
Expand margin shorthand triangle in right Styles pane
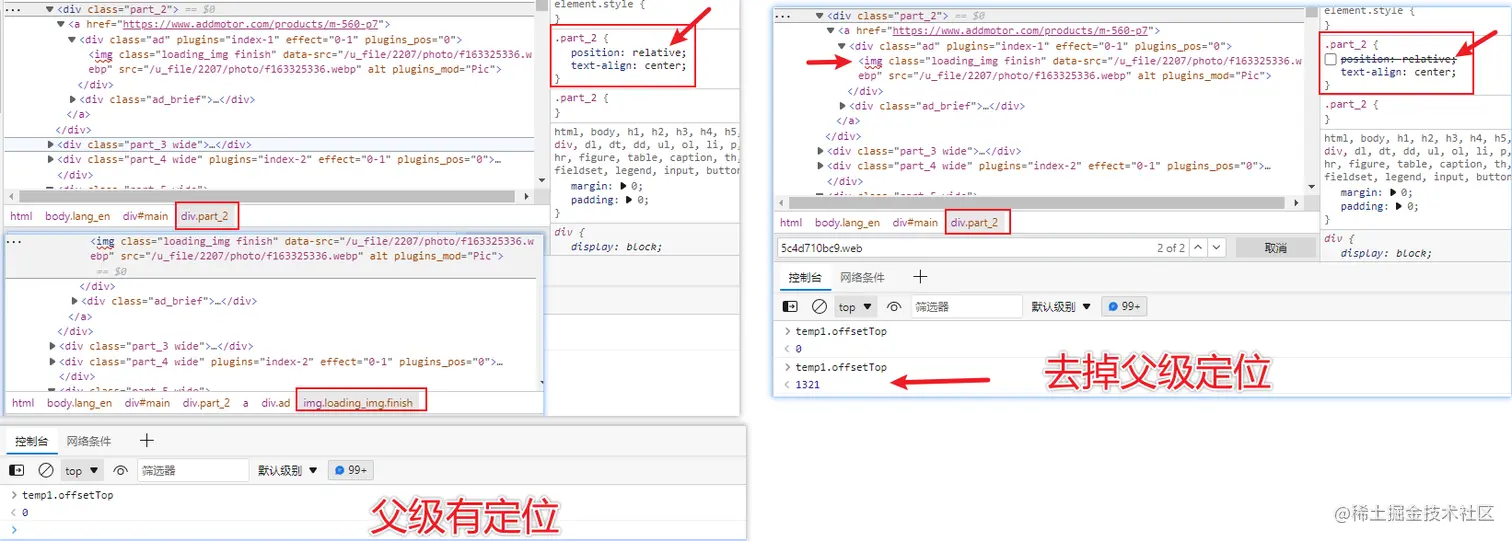(x=1391, y=193)
